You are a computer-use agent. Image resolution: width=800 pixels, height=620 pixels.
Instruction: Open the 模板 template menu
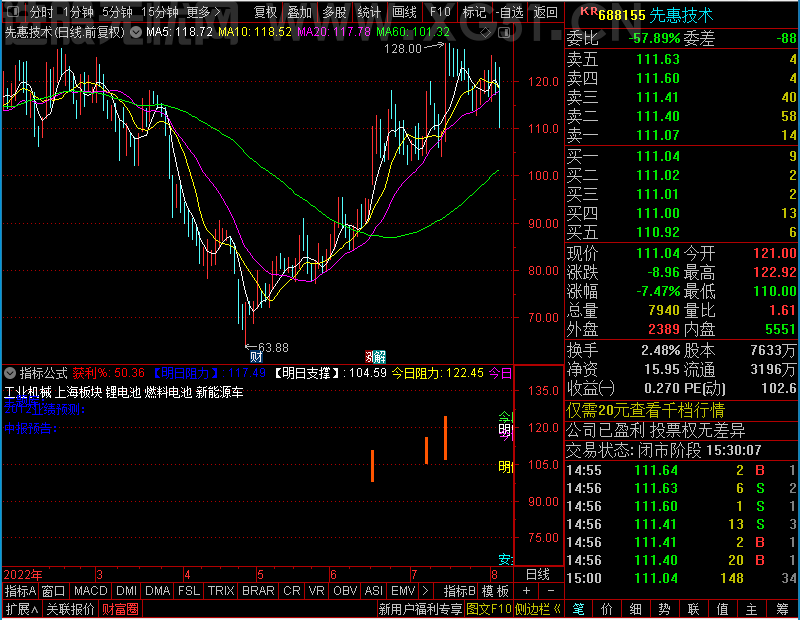(x=495, y=591)
